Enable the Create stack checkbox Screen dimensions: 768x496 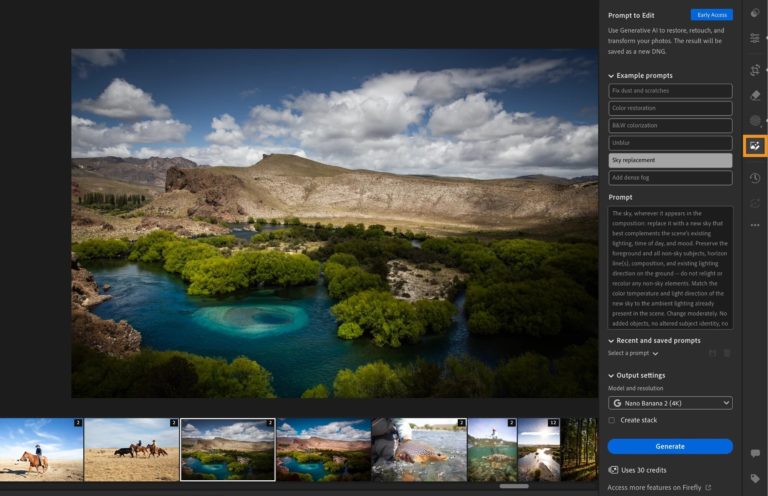[x=611, y=420]
